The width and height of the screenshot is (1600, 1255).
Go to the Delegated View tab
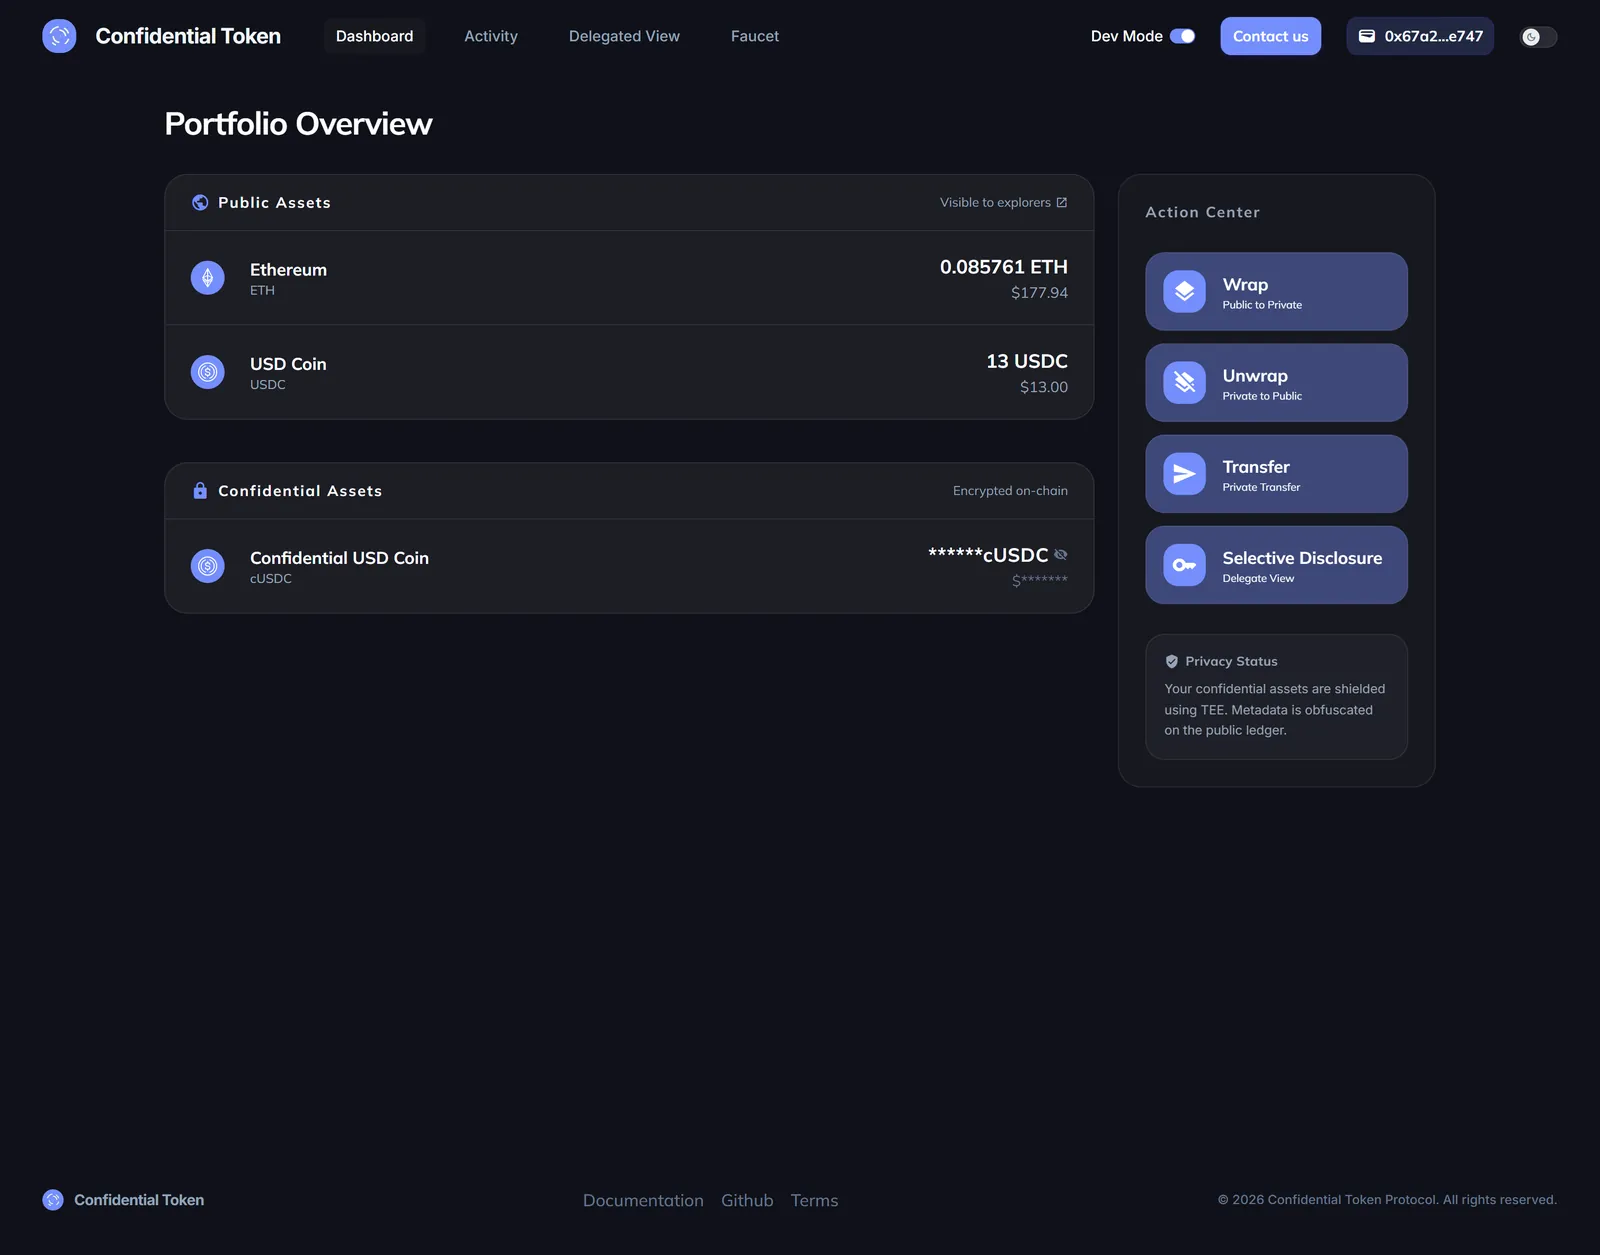pyautogui.click(x=624, y=36)
